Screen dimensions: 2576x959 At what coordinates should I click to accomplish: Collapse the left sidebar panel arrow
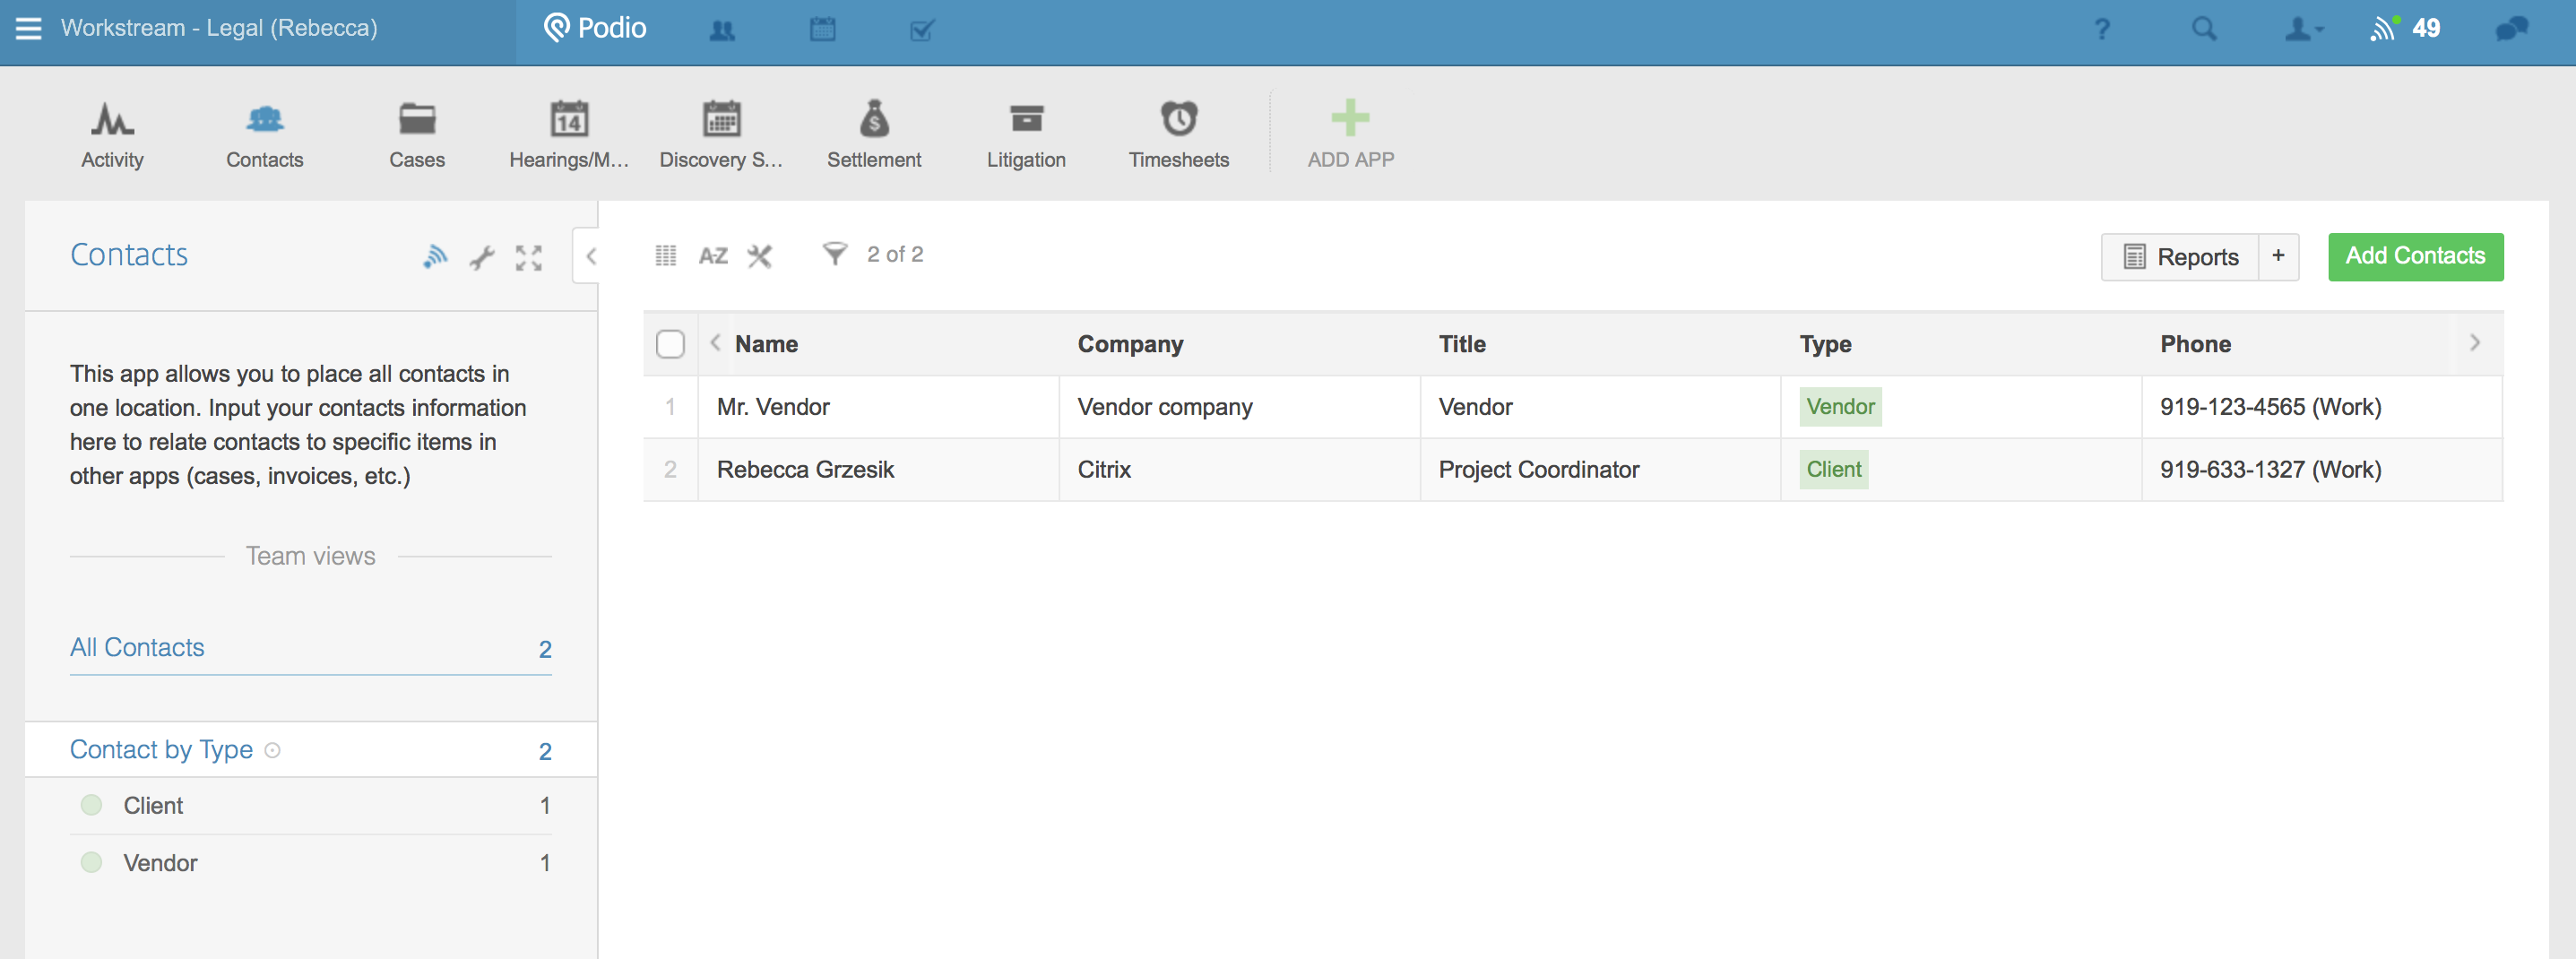point(590,256)
